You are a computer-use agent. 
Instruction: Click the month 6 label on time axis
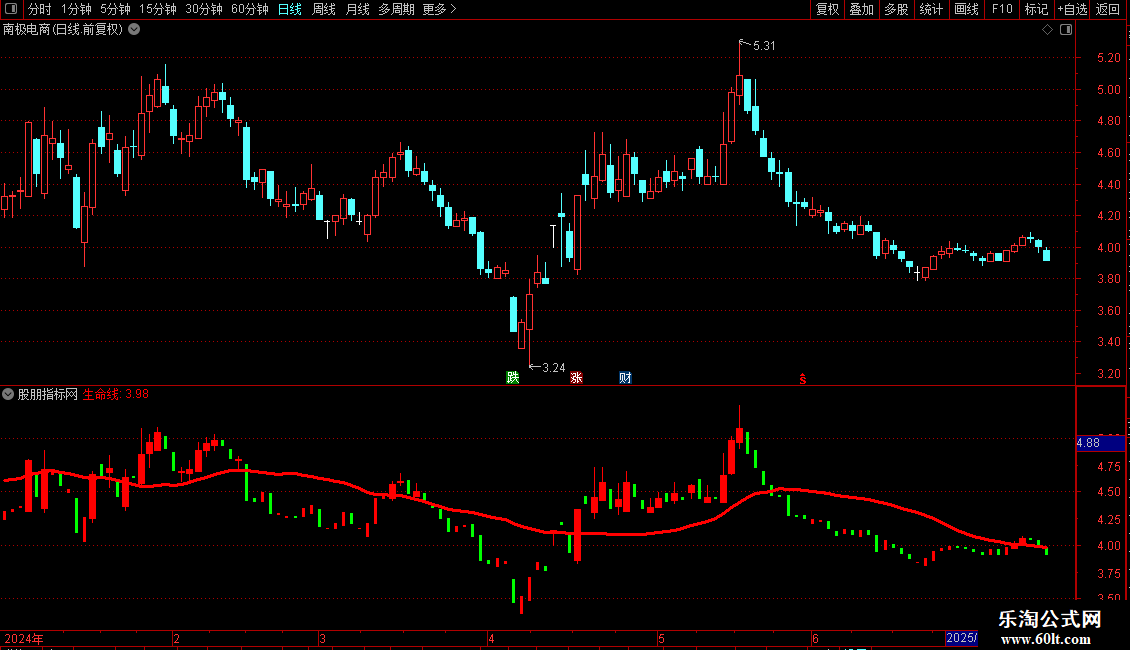(815, 638)
